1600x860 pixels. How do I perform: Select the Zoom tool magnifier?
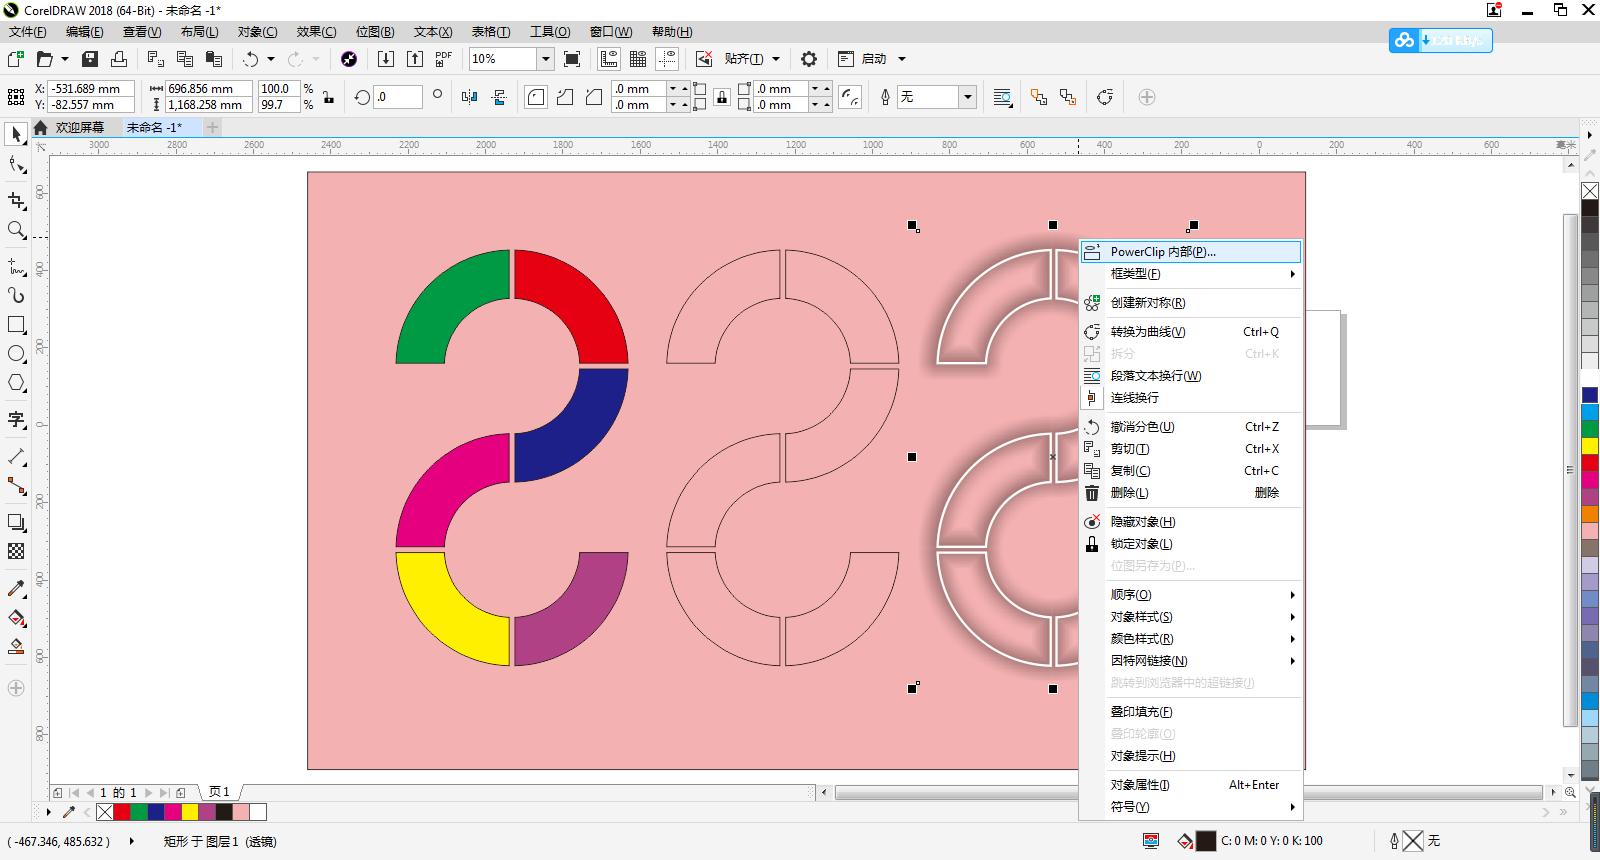[16, 230]
